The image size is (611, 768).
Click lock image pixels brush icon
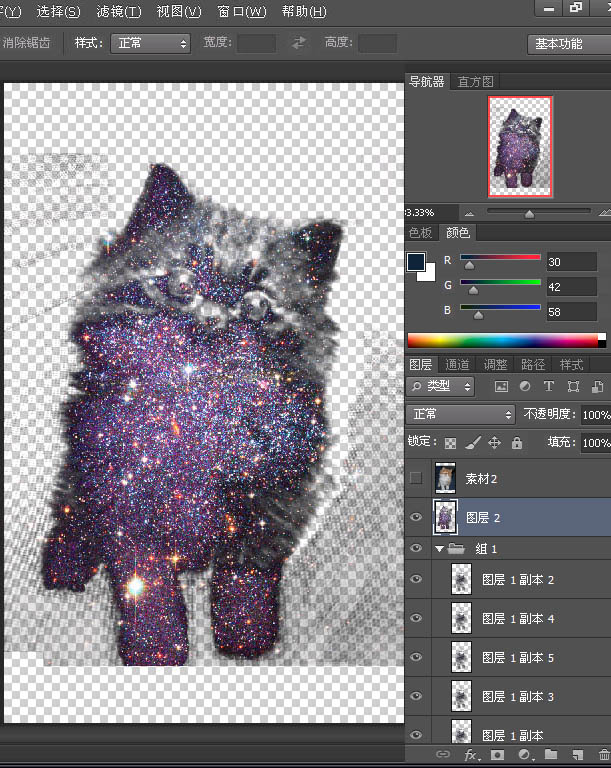472,443
